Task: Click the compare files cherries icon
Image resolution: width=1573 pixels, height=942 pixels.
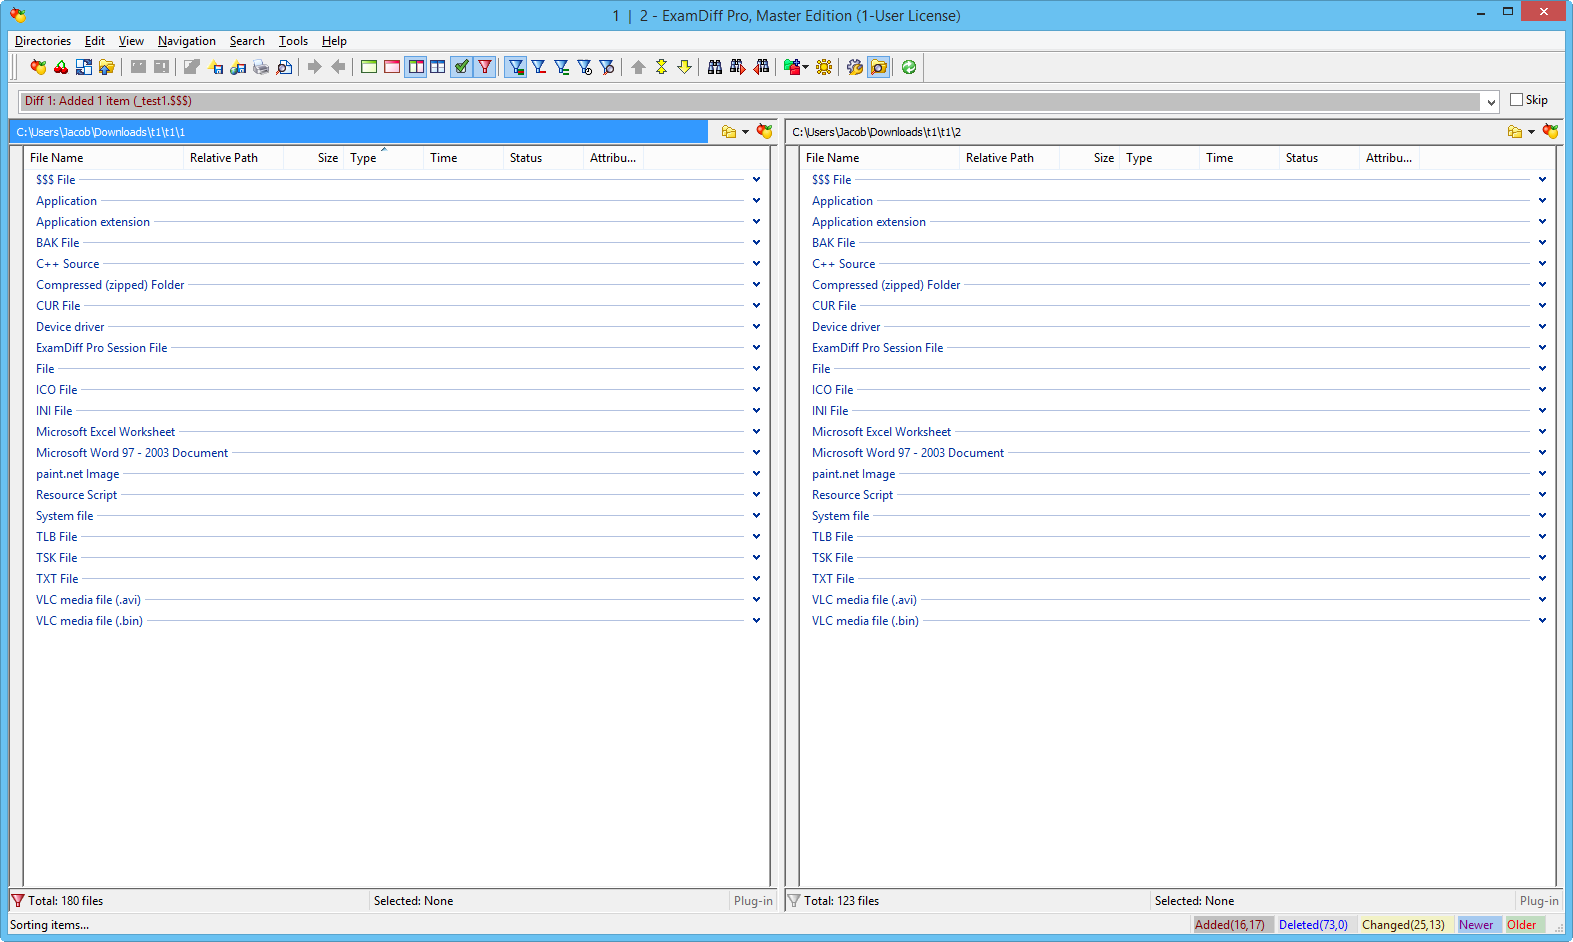Action: click(x=61, y=67)
